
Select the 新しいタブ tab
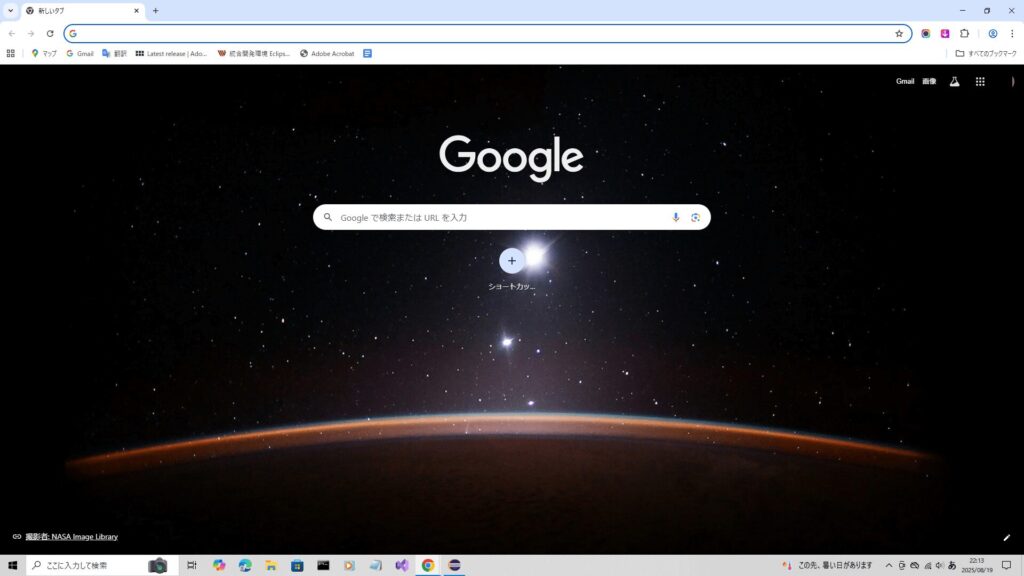click(x=82, y=11)
